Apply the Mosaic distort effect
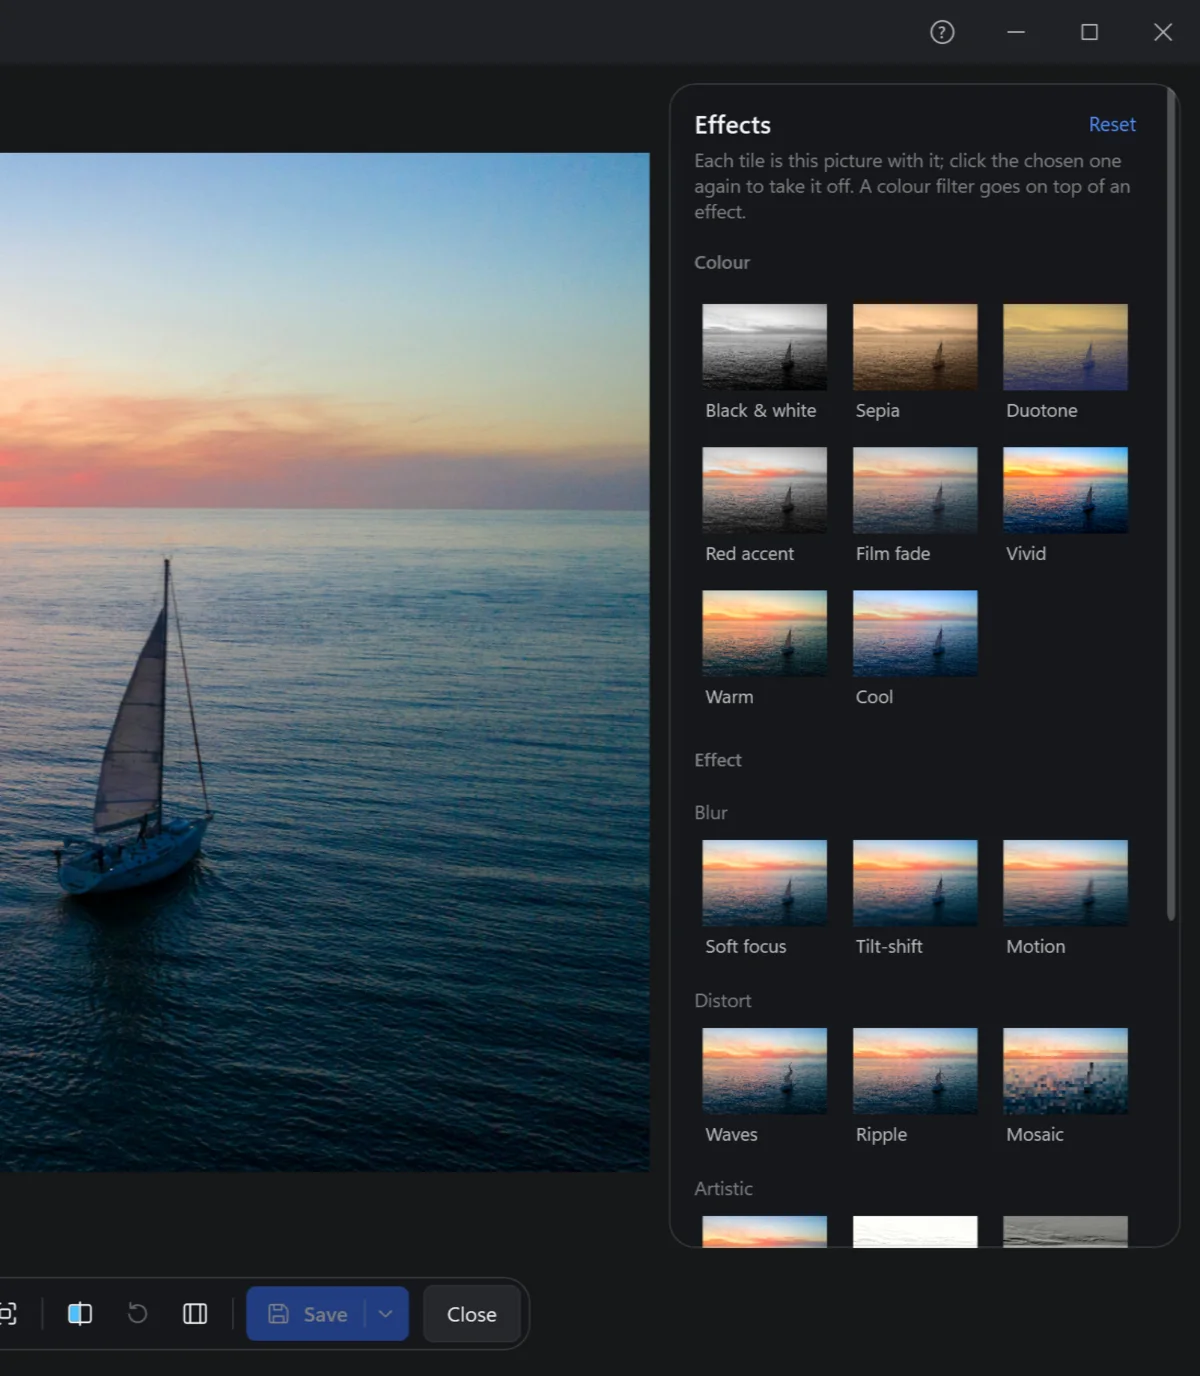The image size is (1200, 1376). (1065, 1070)
